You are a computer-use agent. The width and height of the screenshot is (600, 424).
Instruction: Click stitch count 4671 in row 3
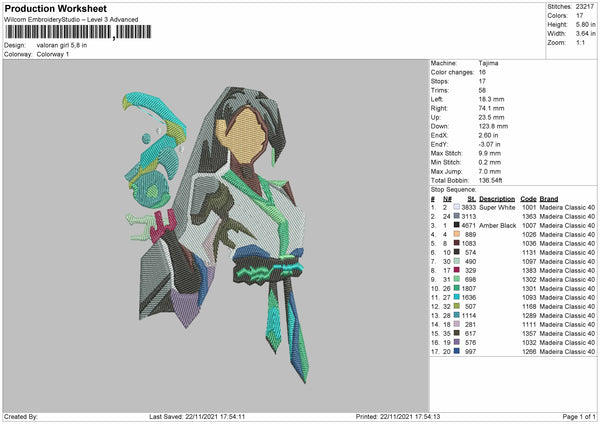coord(469,225)
